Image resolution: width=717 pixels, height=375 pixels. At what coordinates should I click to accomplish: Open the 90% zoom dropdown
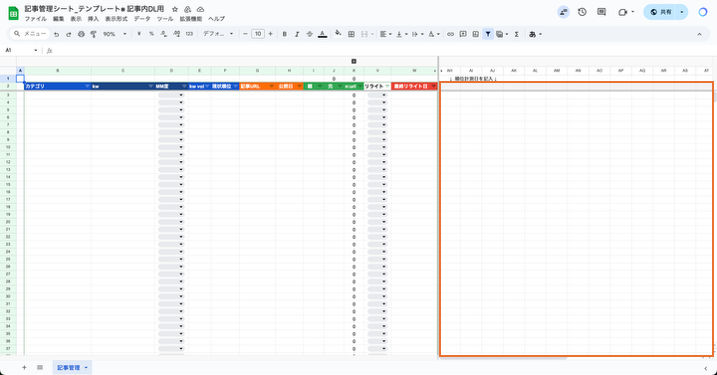pos(114,34)
